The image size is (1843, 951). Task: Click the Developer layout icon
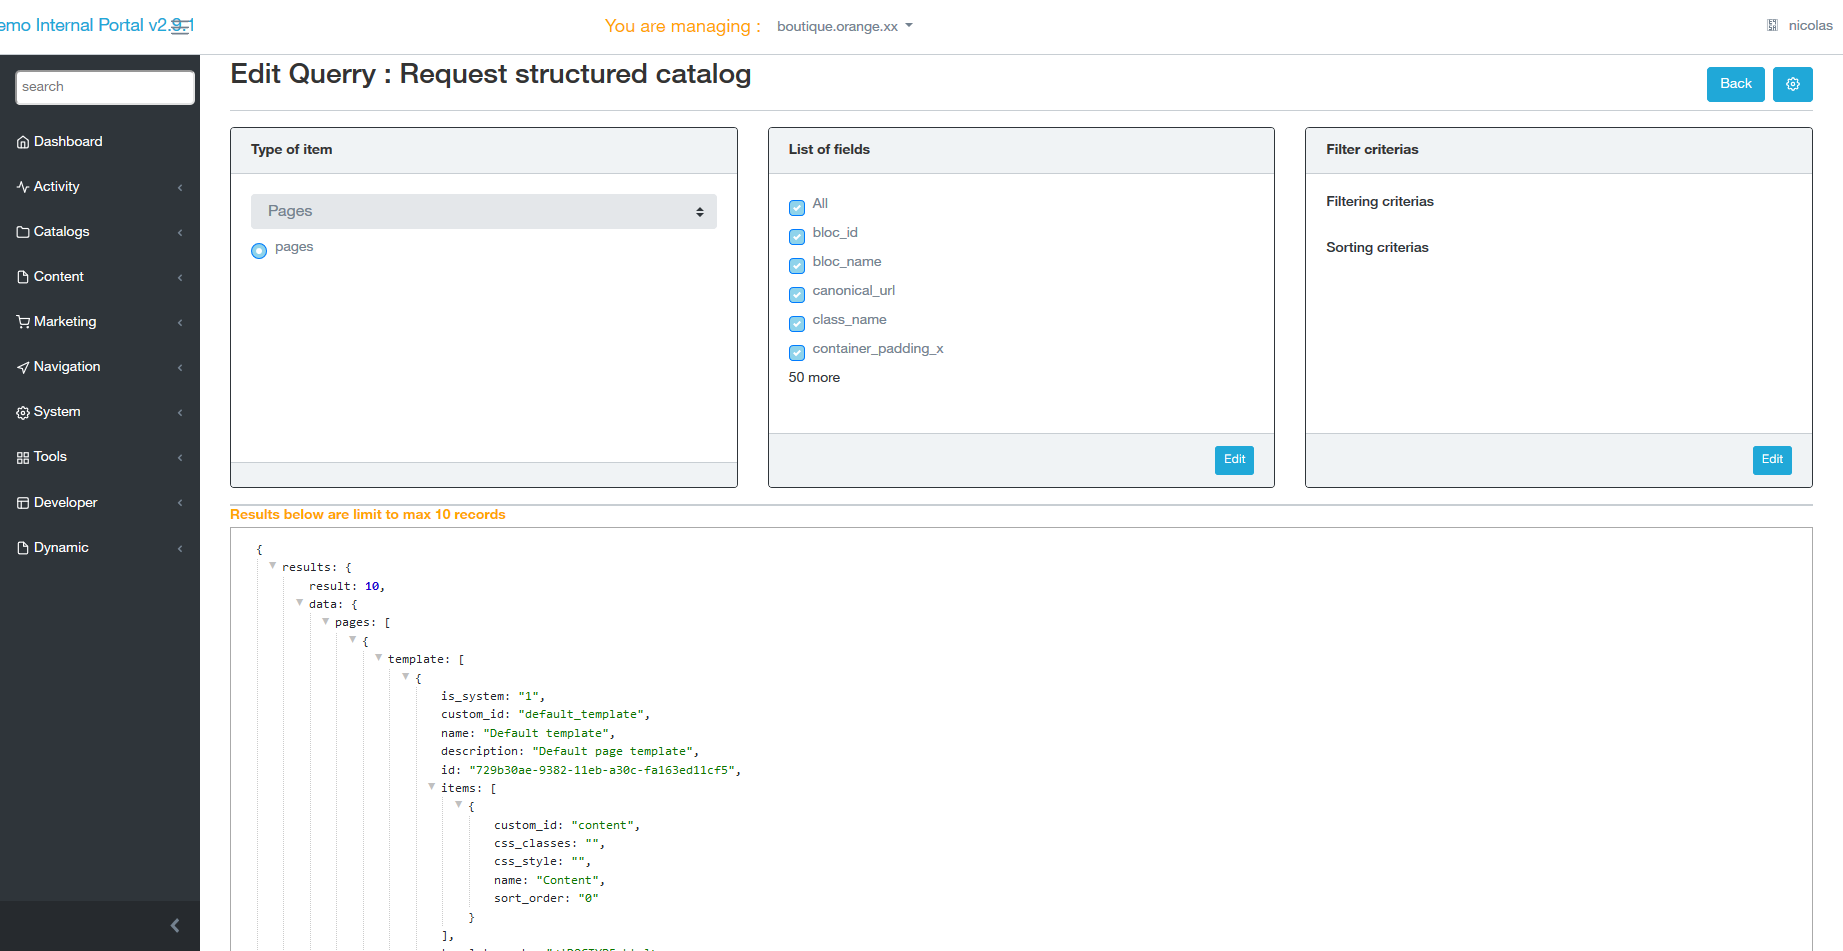coord(23,503)
